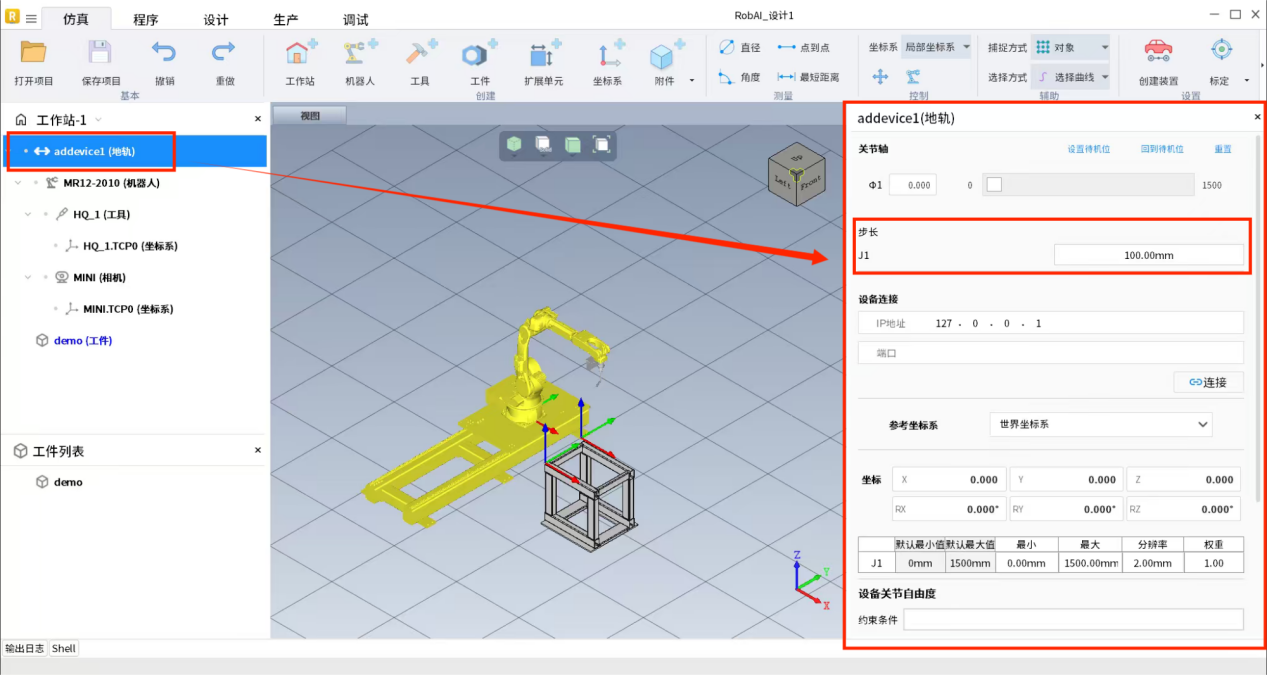Click the 创建装置 car icon
This screenshot has width=1267, height=675.
(x=1158, y=52)
